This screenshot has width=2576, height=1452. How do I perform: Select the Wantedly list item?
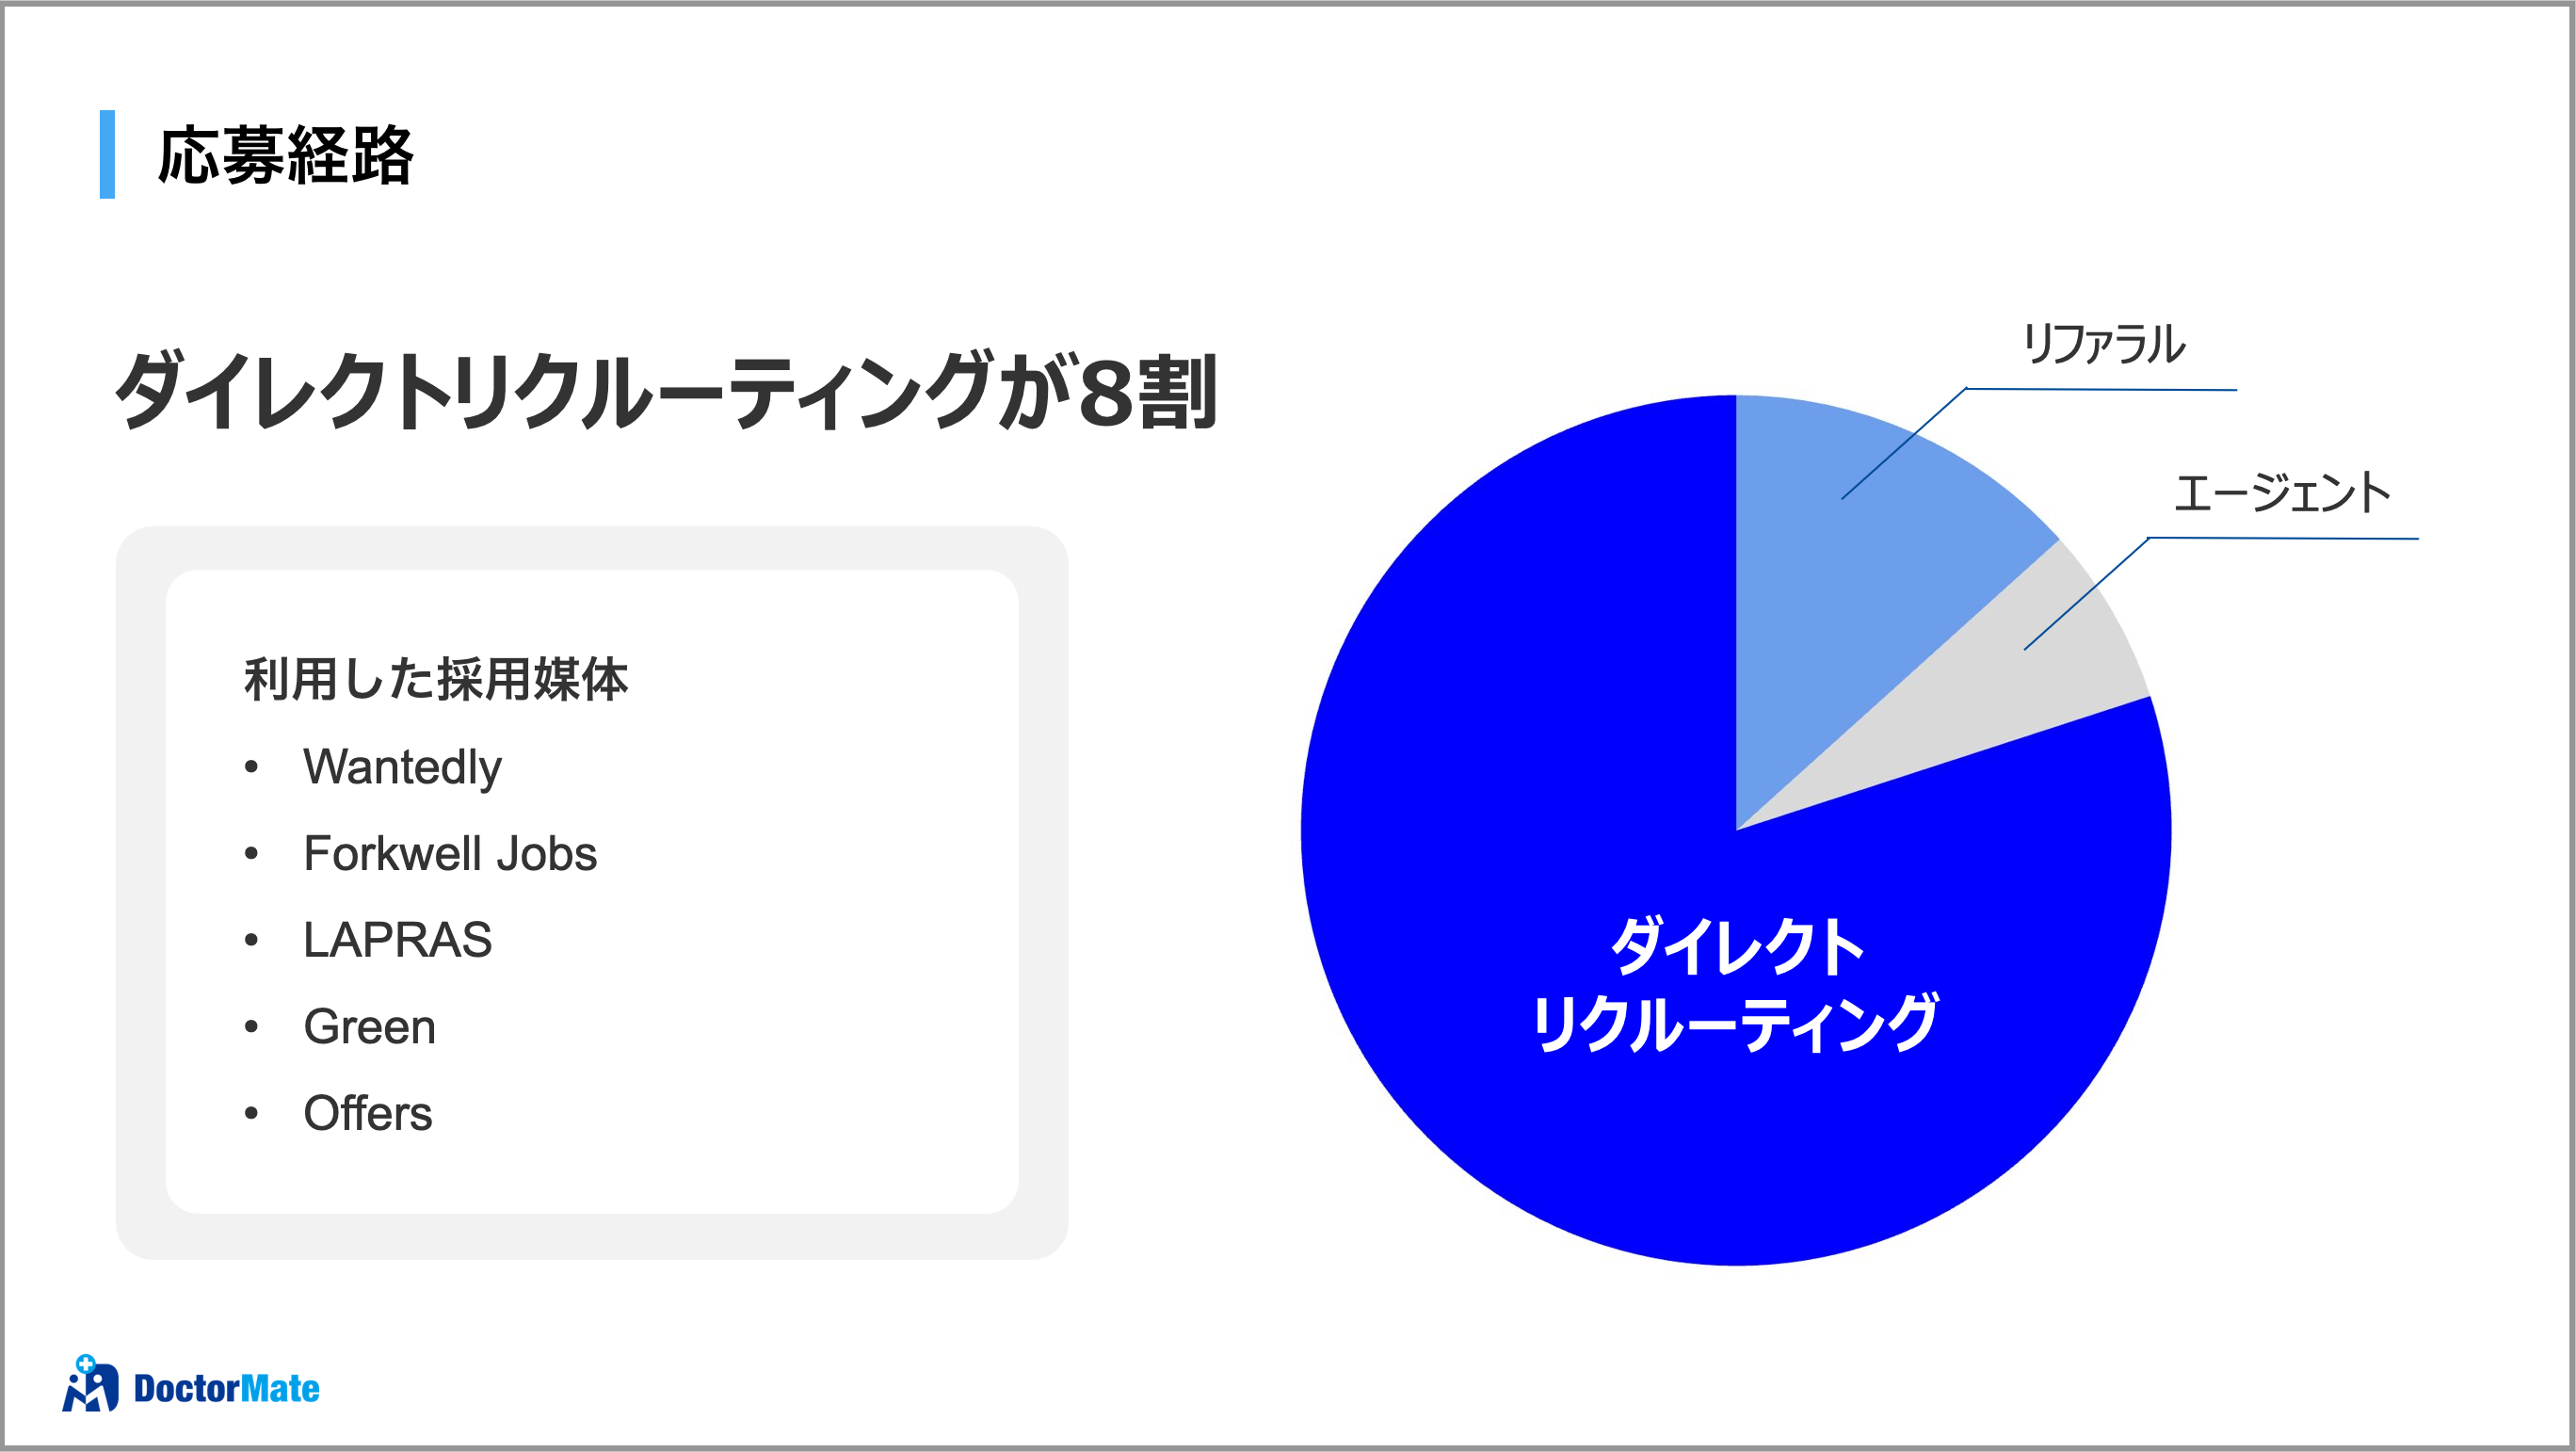tap(402, 767)
